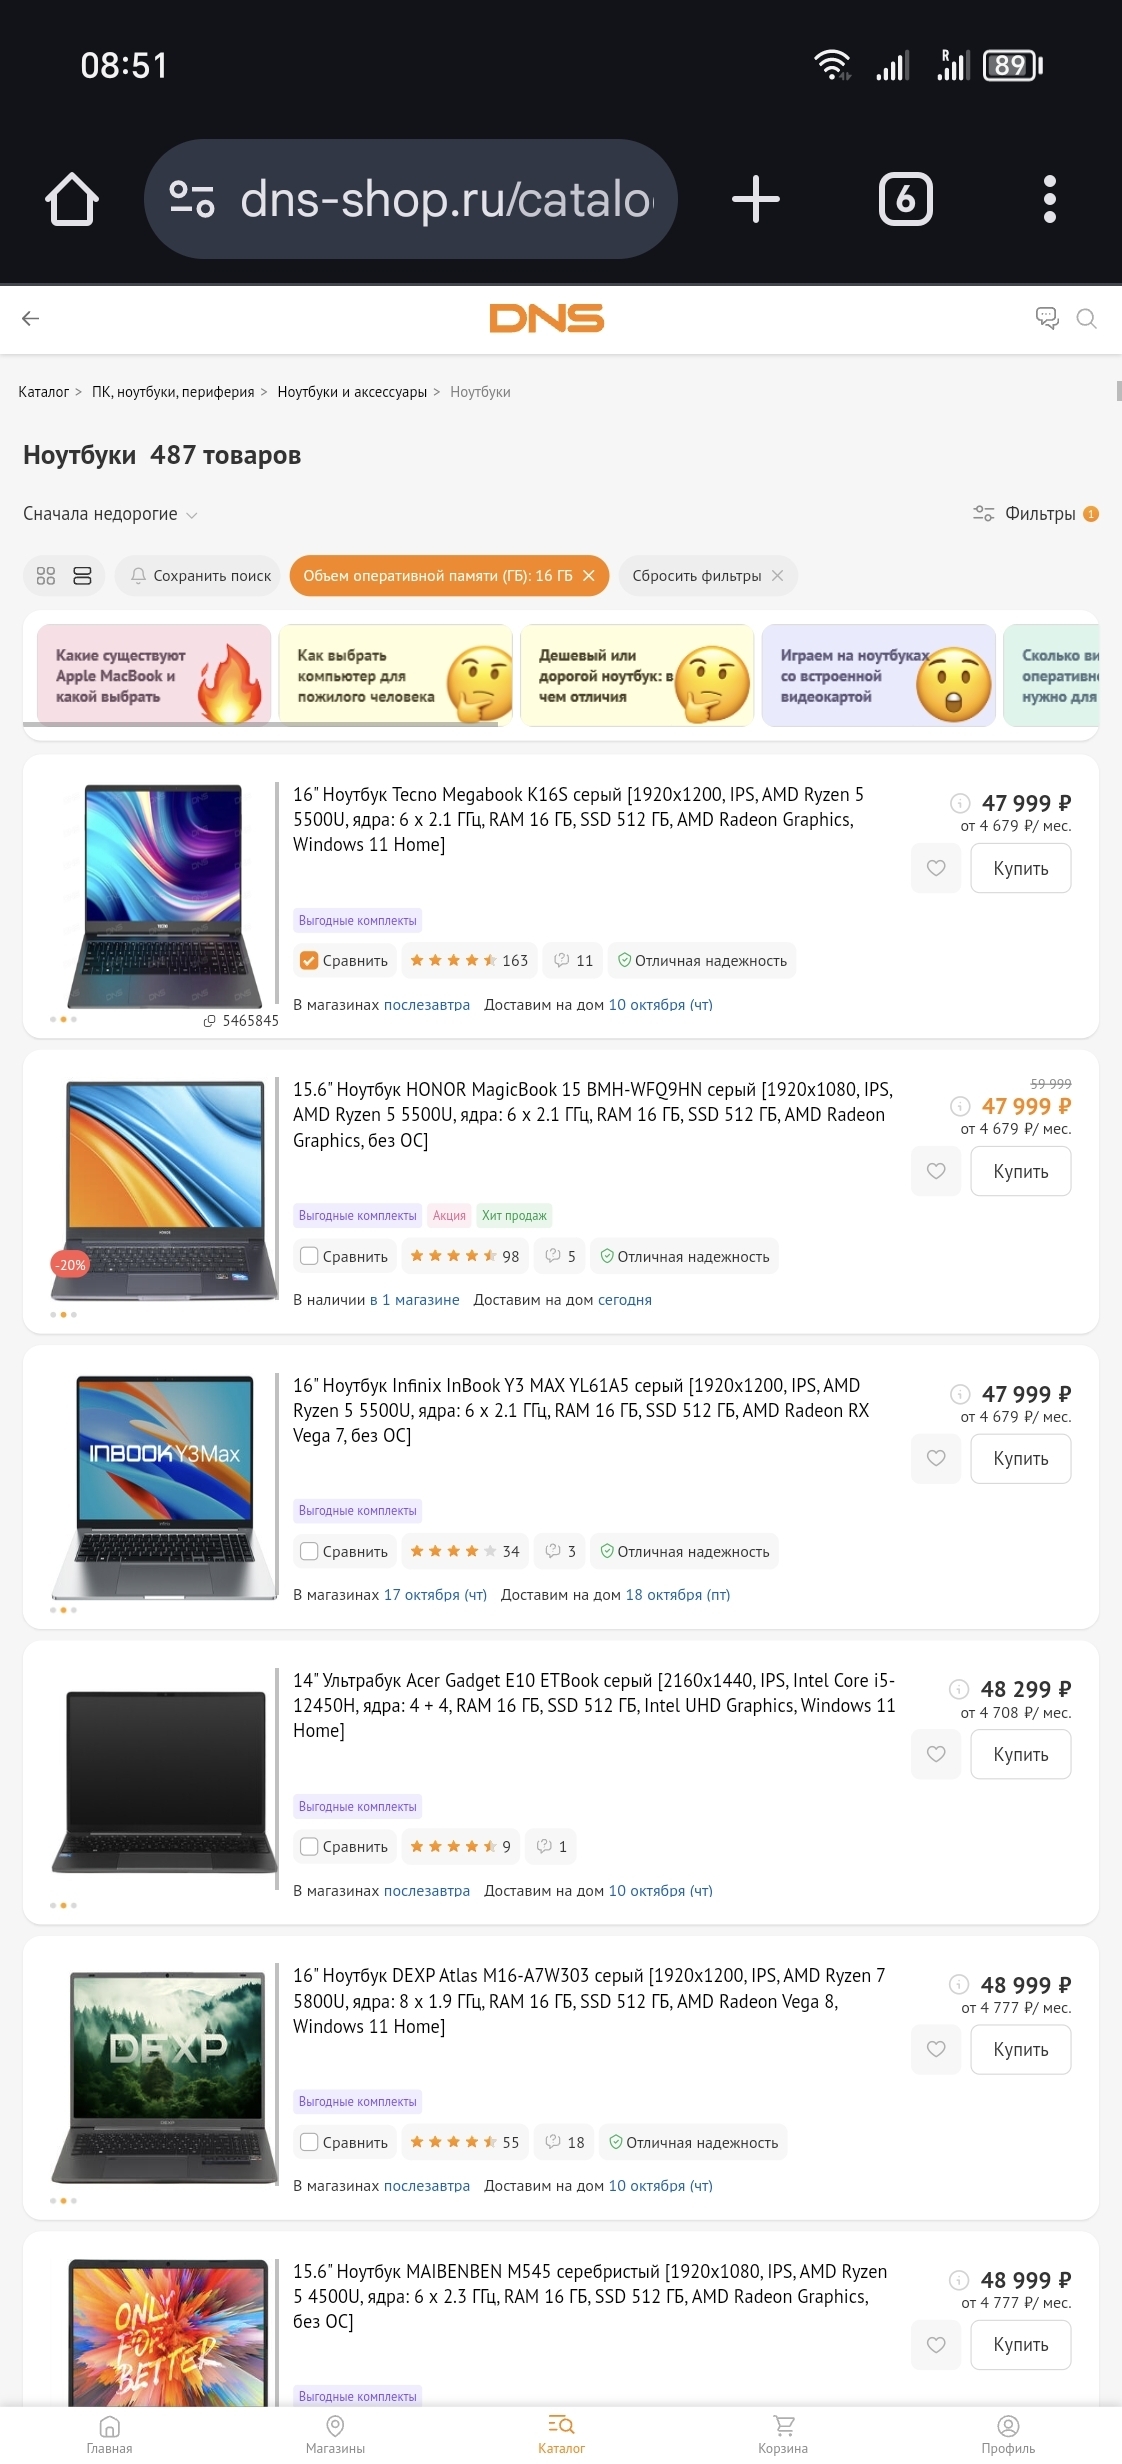The height and width of the screenshot is (2464, 1122).
Task: Add Acer Gadget E10 to wishlist heart
Action: point(936,1754)
